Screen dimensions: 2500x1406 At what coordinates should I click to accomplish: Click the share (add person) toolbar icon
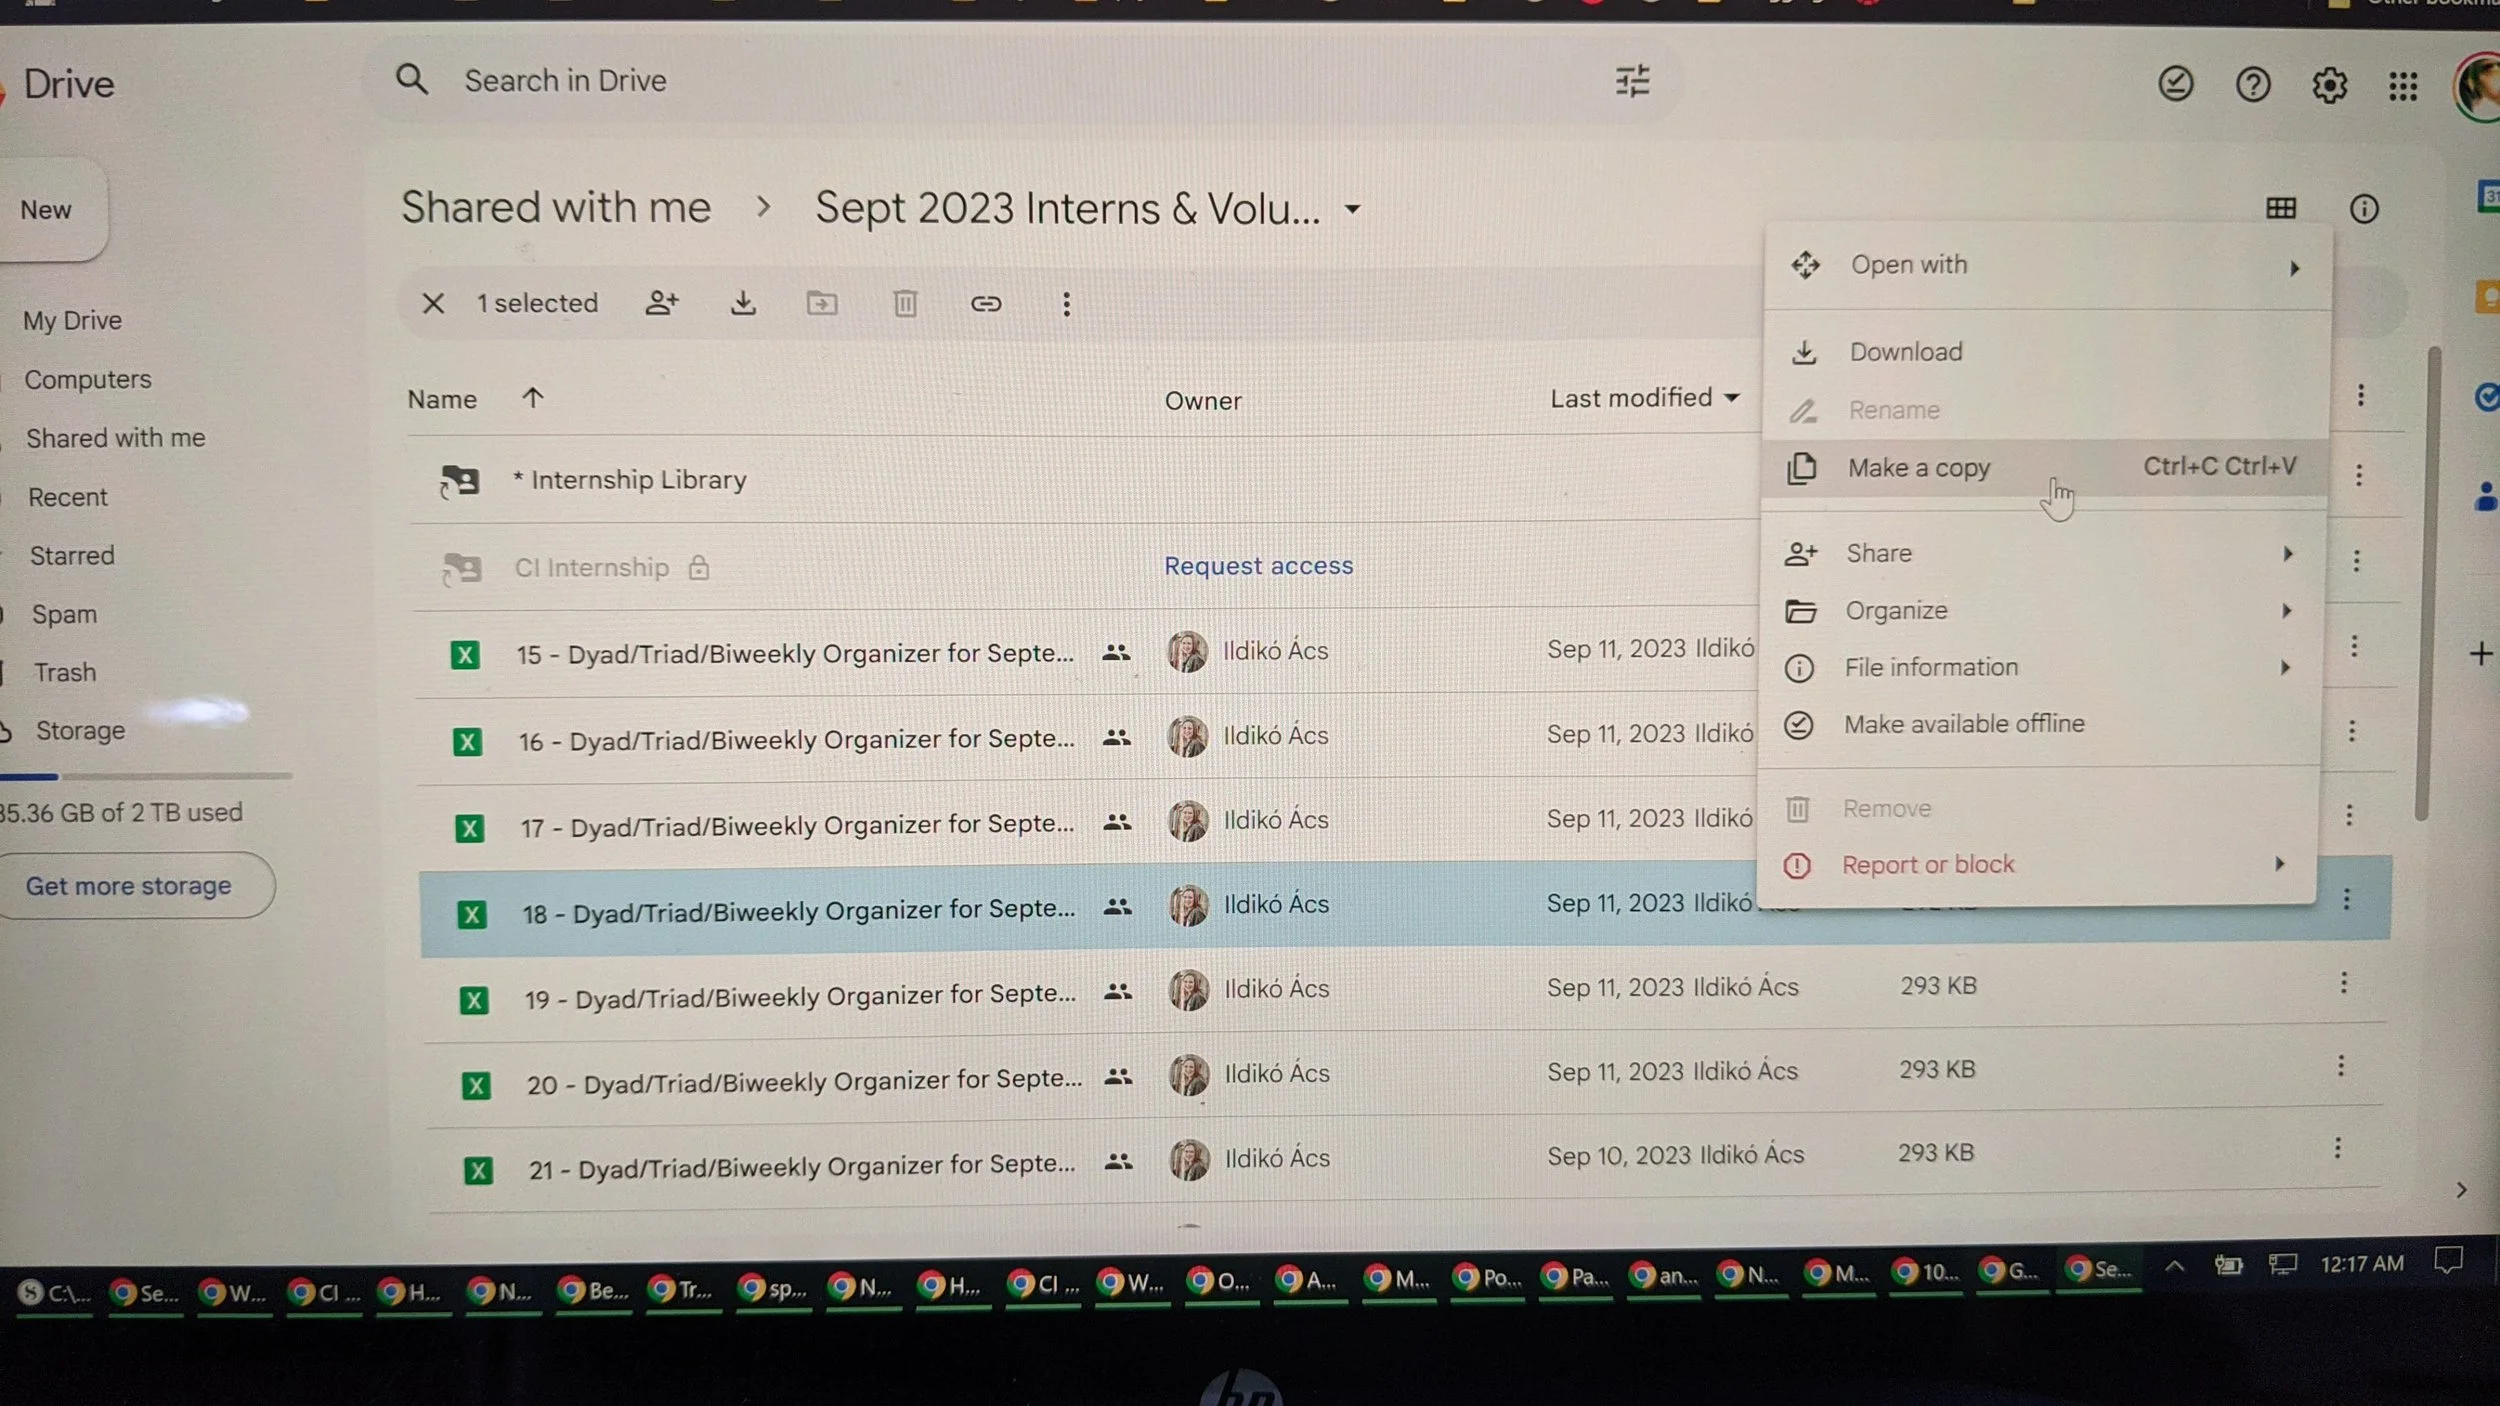tap(661, 303)
